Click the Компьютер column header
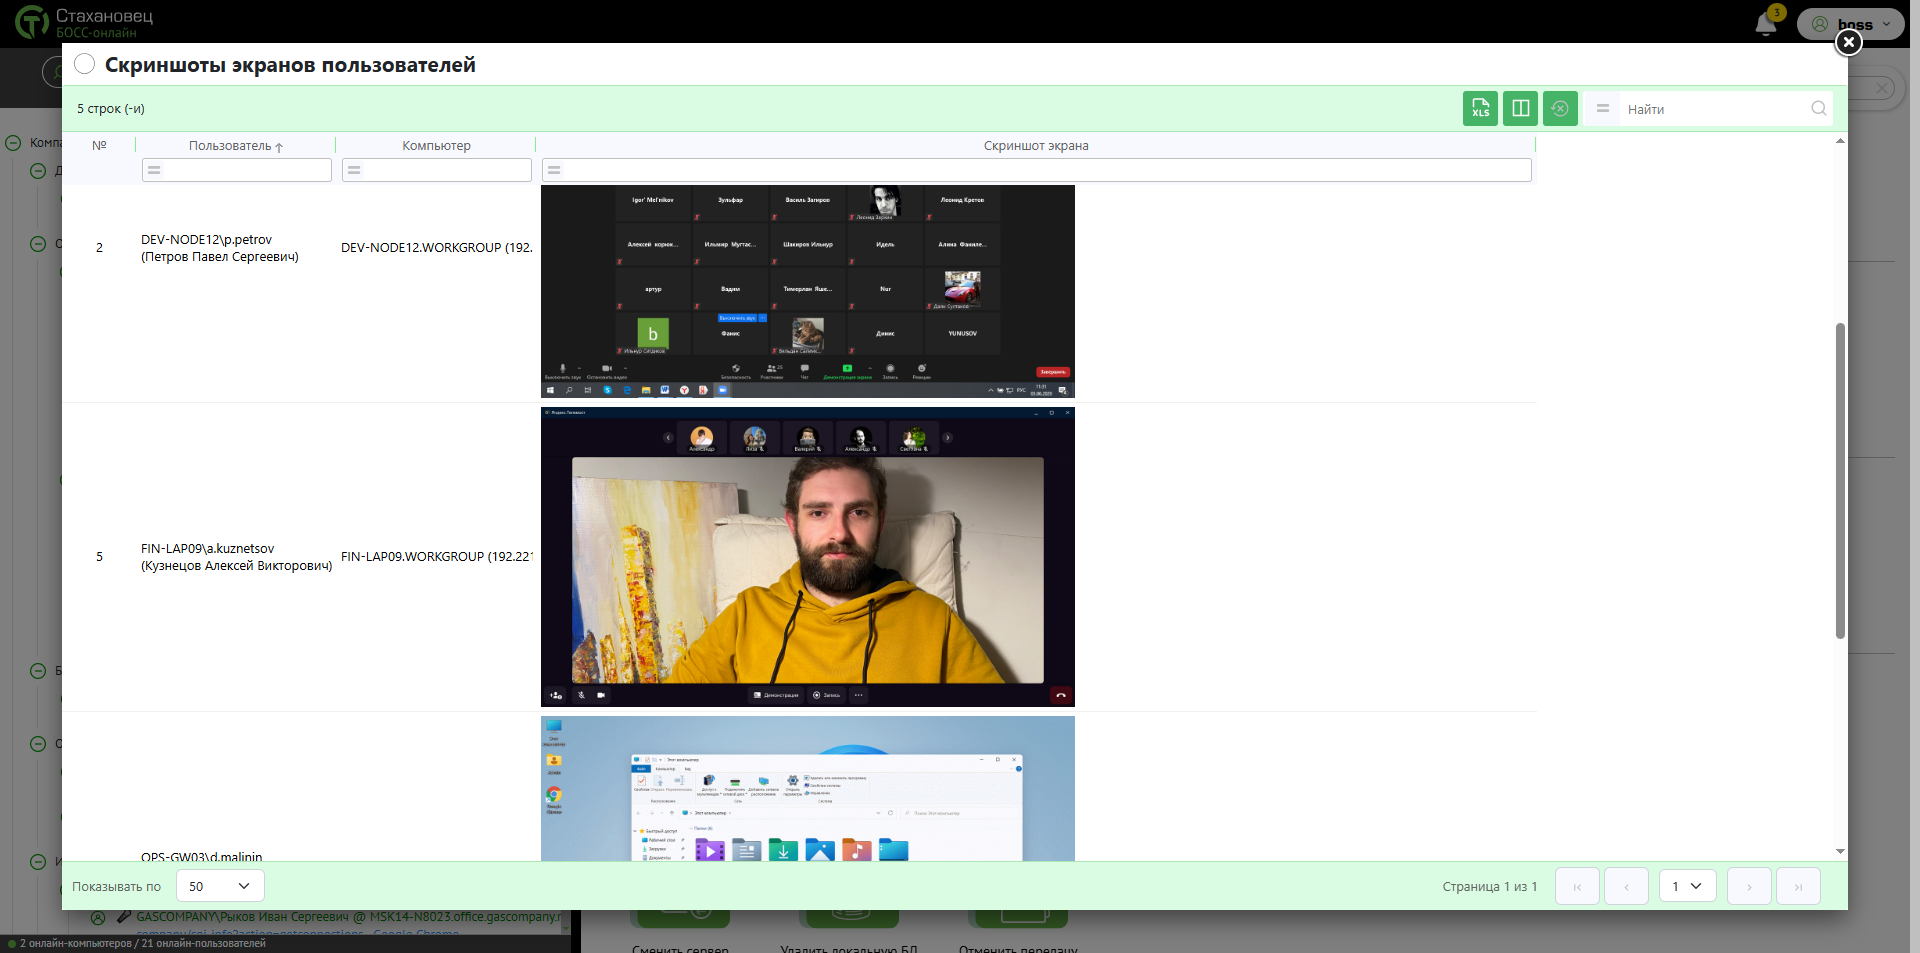1920x953 pixels. point(436,146)
